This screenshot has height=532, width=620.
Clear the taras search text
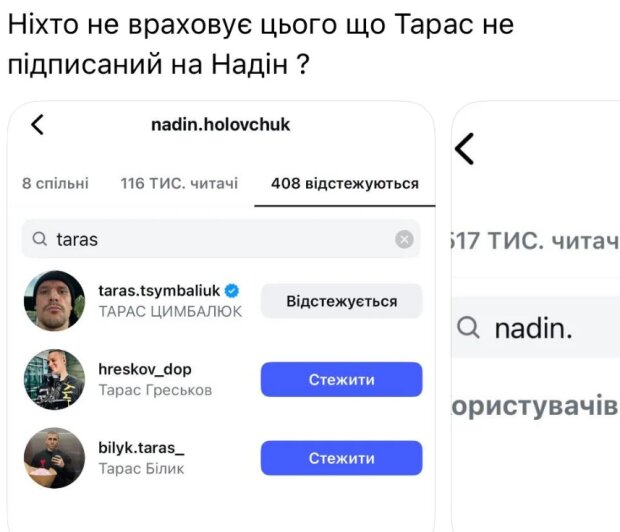point(404,239)
